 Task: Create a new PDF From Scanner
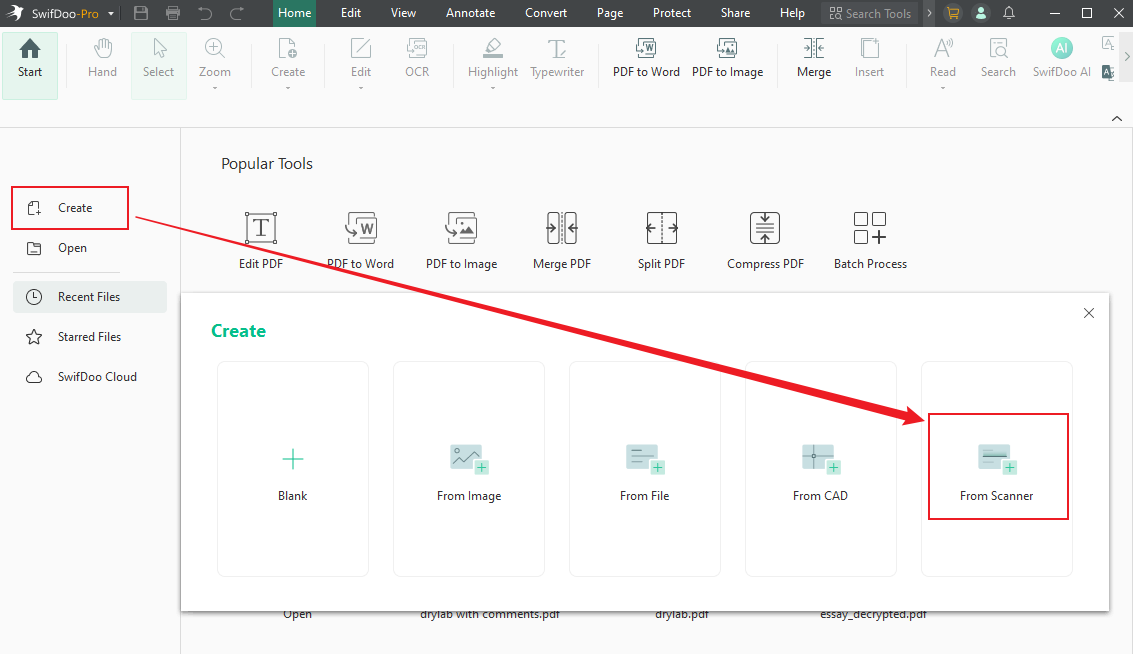[997, 467]
